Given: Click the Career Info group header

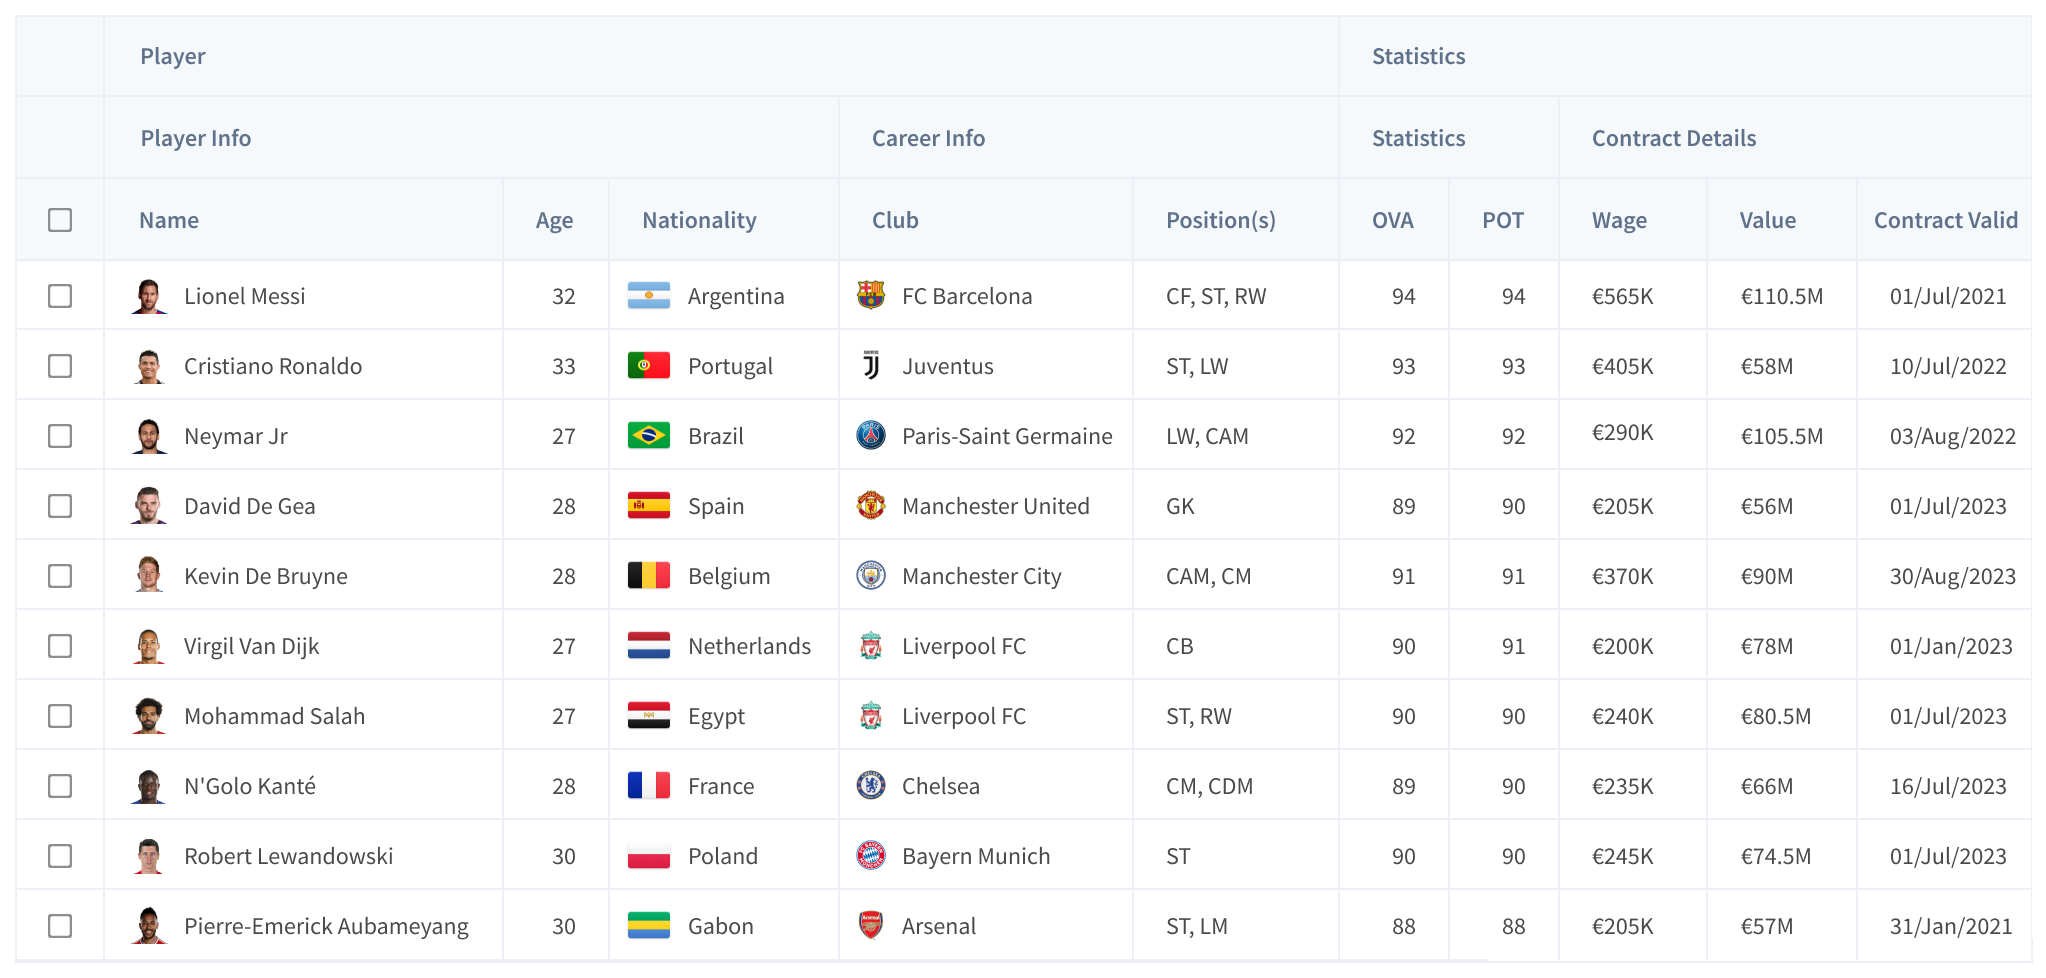Looking at the screenshot, I should click(928, 138).
